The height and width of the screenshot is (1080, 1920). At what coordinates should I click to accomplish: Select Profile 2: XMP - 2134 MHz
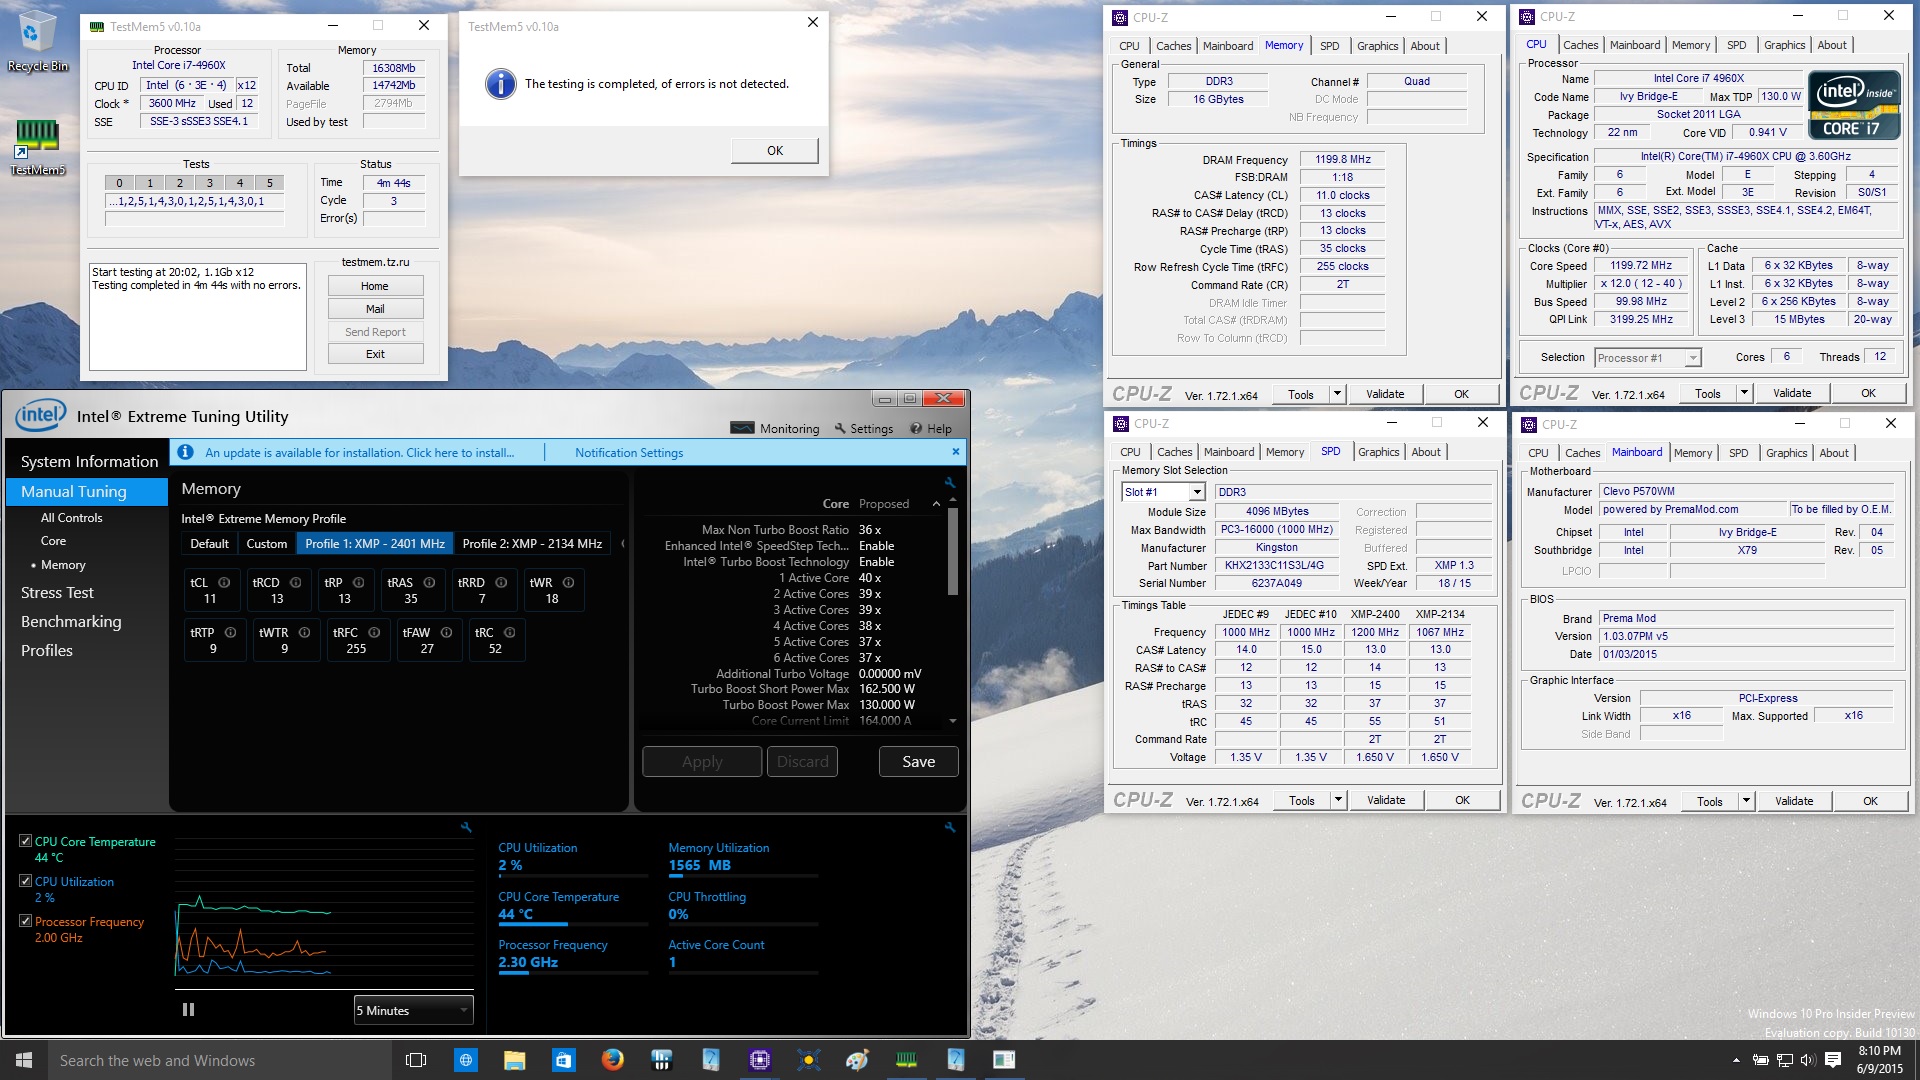pos(532,543)
